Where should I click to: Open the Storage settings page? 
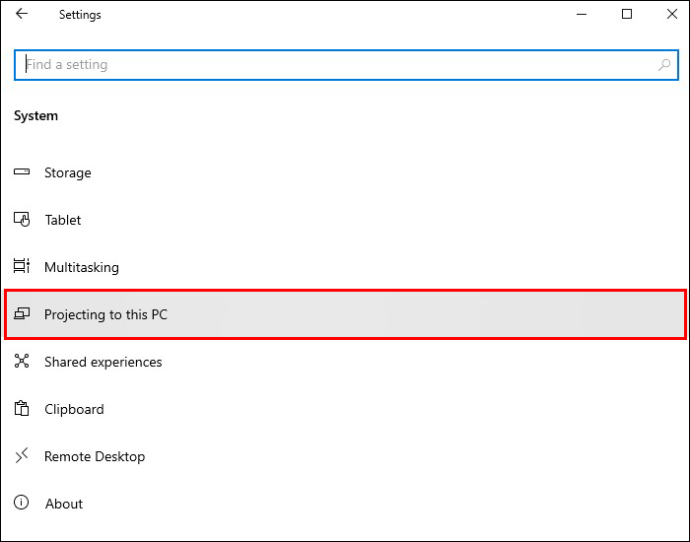(x=67, y=173)
